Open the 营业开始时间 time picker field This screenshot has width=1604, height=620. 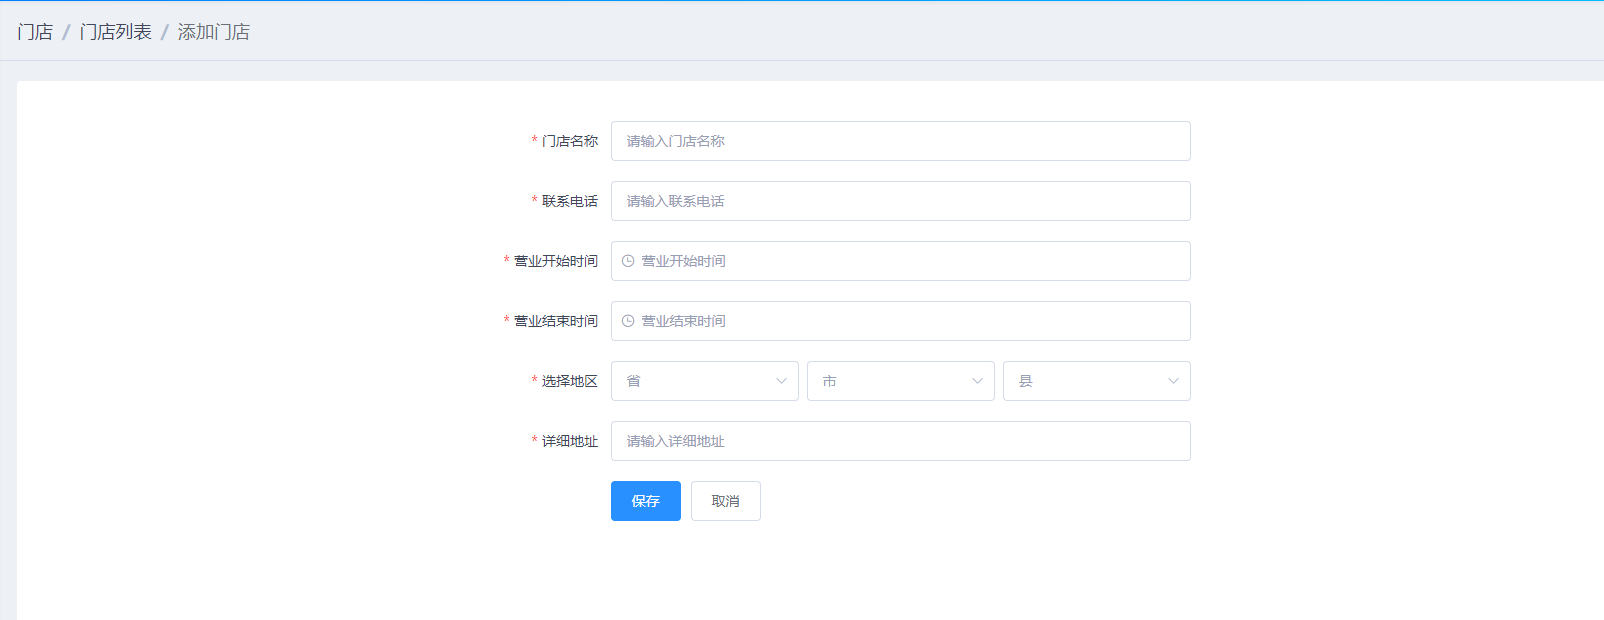pos(900,261)
